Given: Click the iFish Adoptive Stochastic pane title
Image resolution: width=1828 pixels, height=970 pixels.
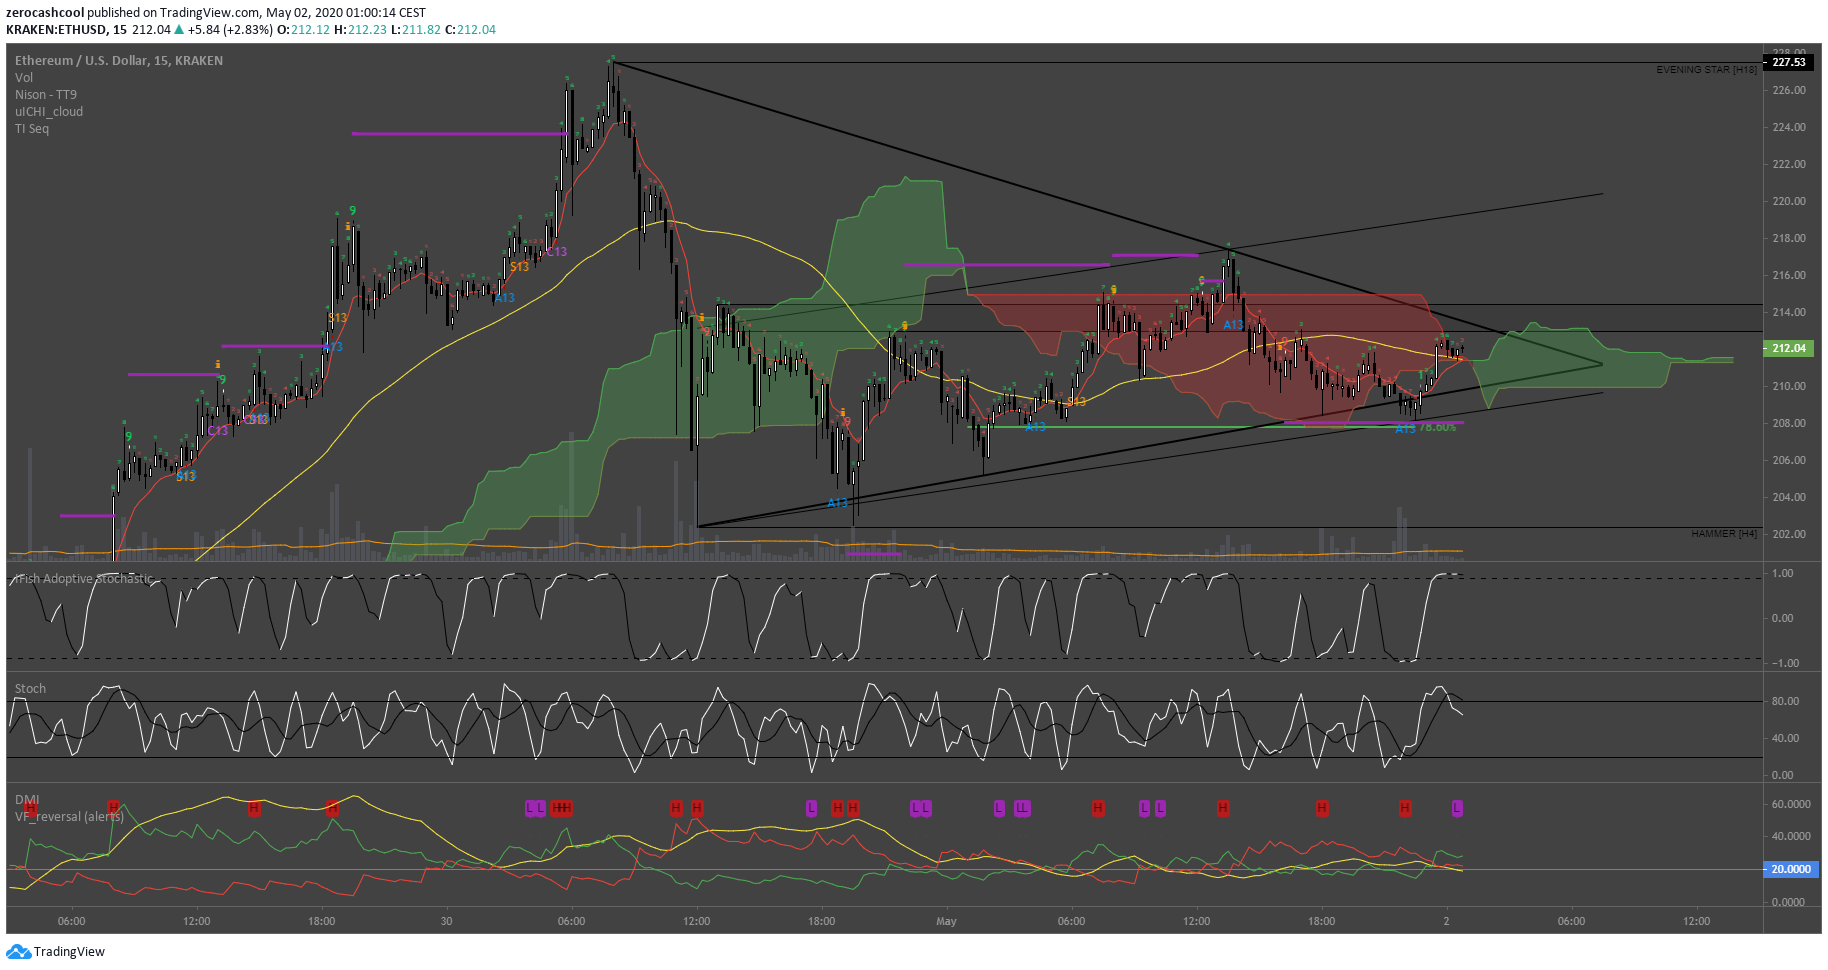Looking at the screenshot, I should [85, 579].
